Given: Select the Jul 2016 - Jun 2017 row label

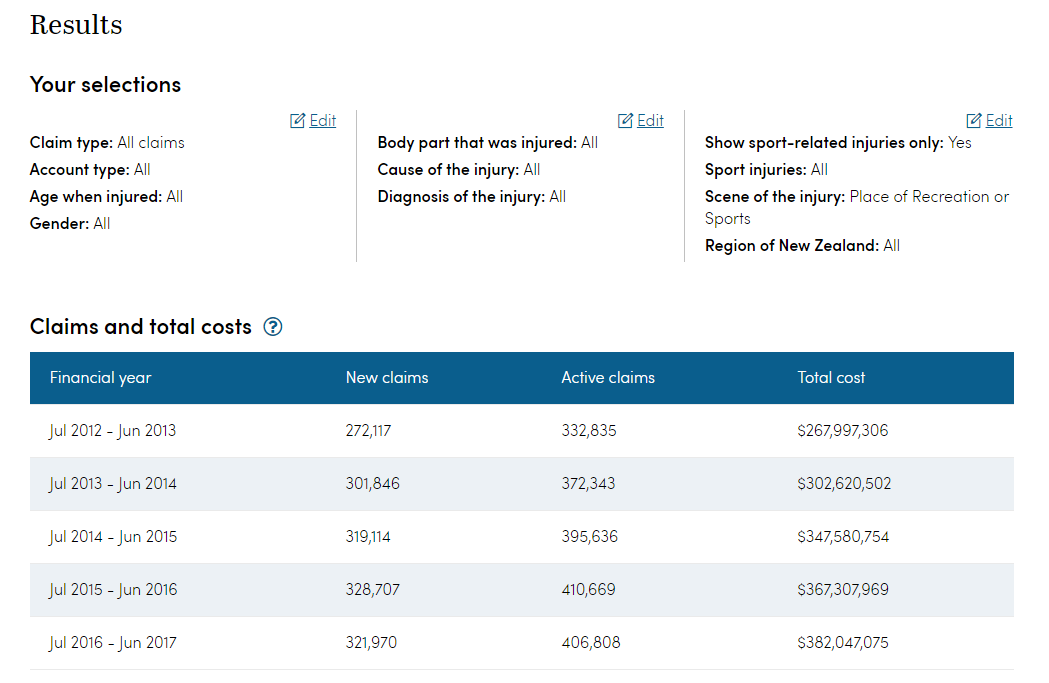Looking at the screenshot, I should pos(113,643).
